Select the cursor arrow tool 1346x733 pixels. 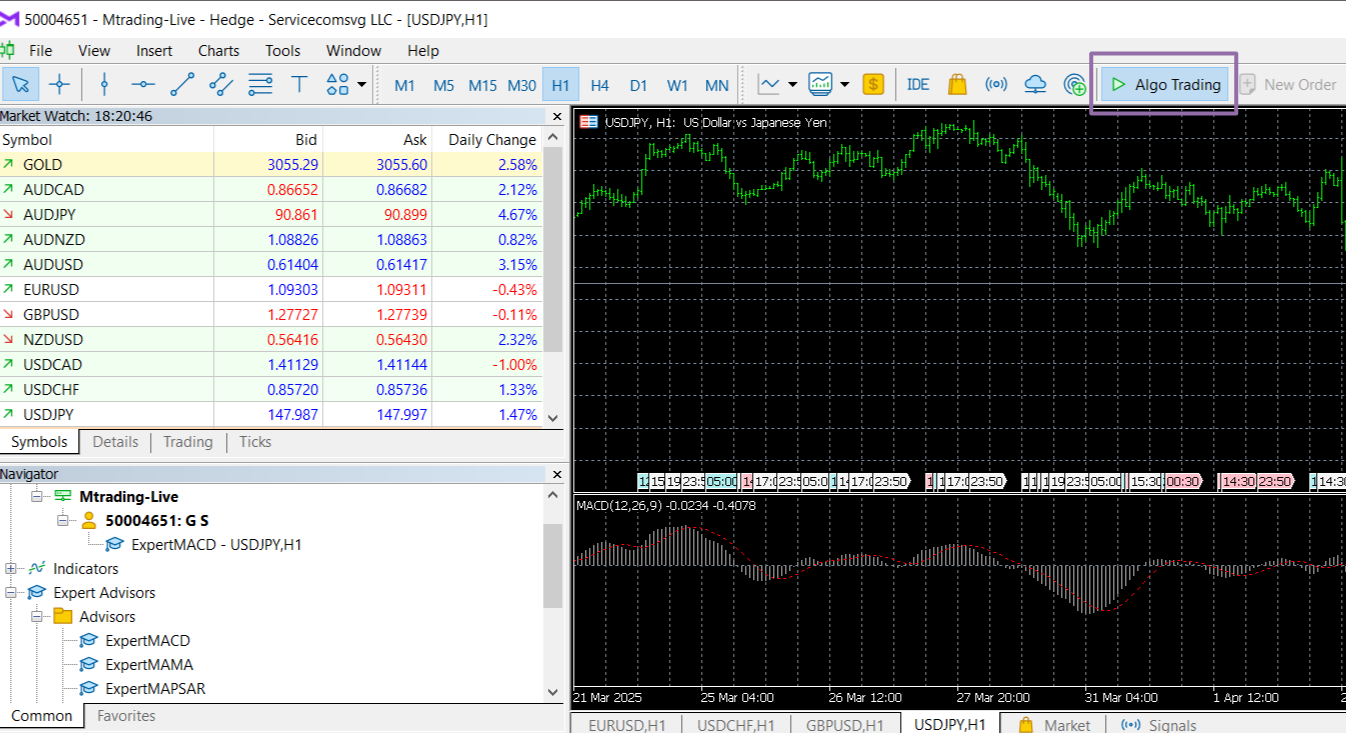21,84
